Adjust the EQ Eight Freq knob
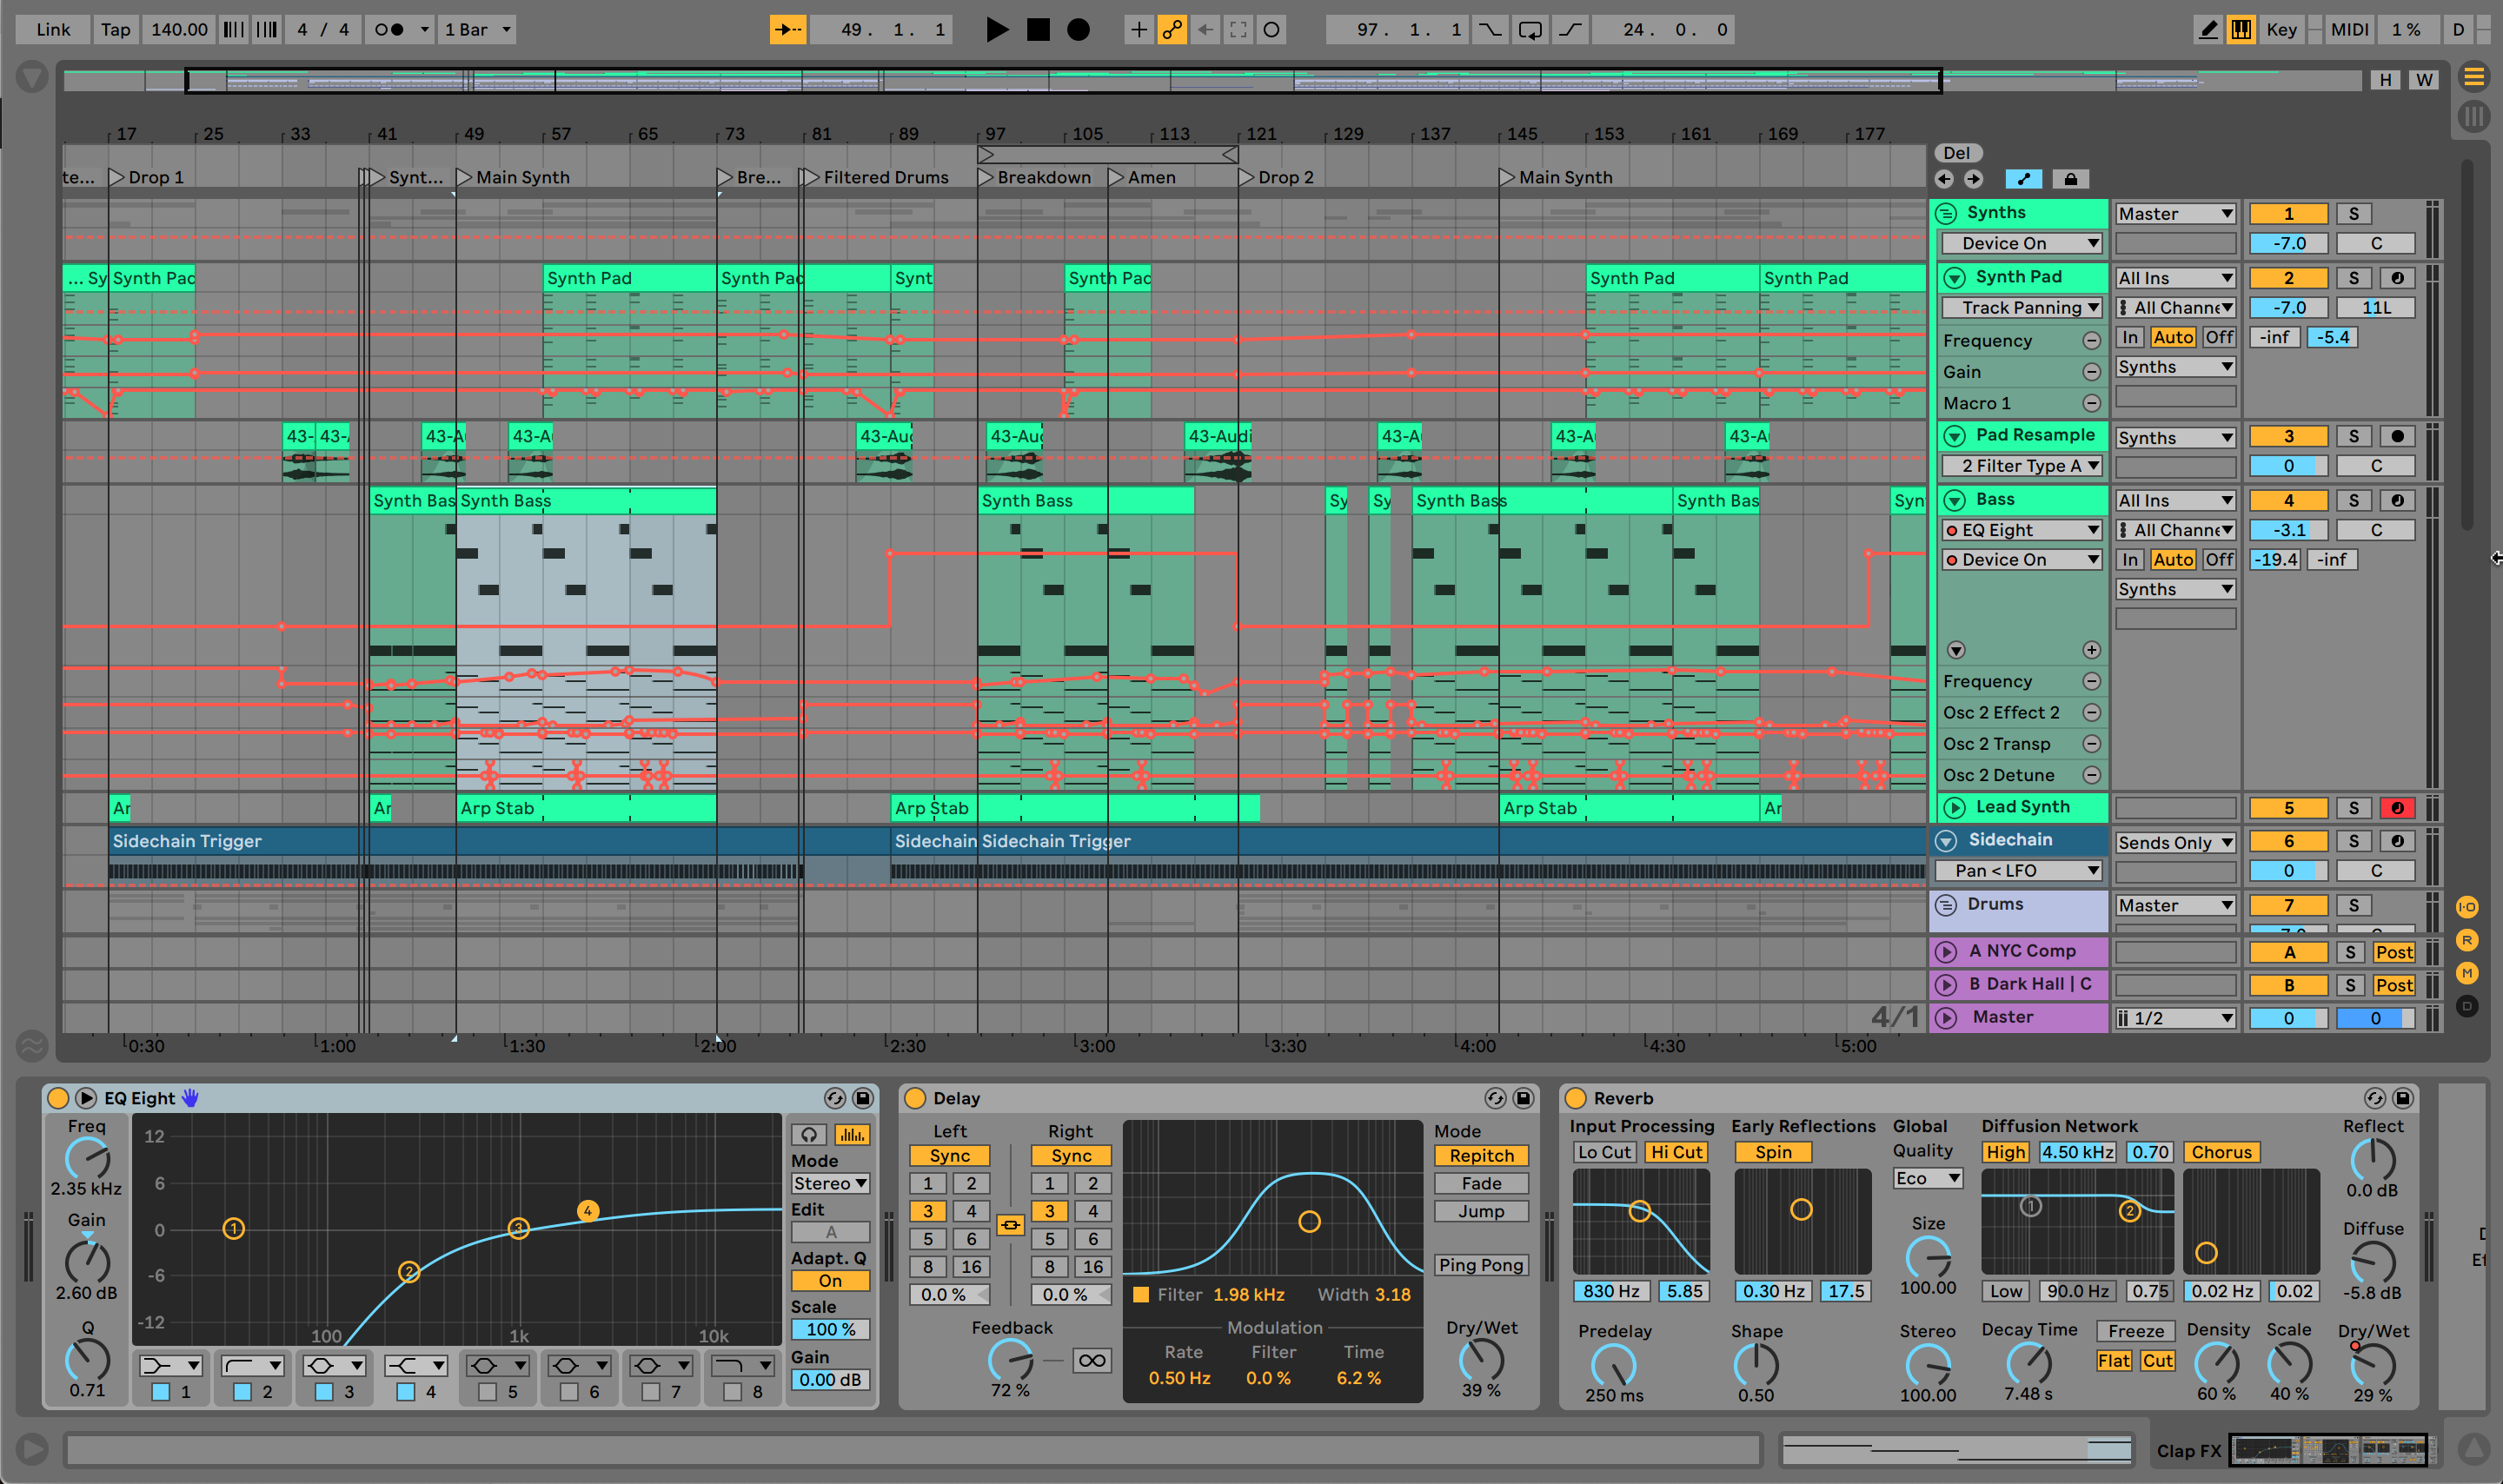 pyautogui.click(x=87, y=1159)
